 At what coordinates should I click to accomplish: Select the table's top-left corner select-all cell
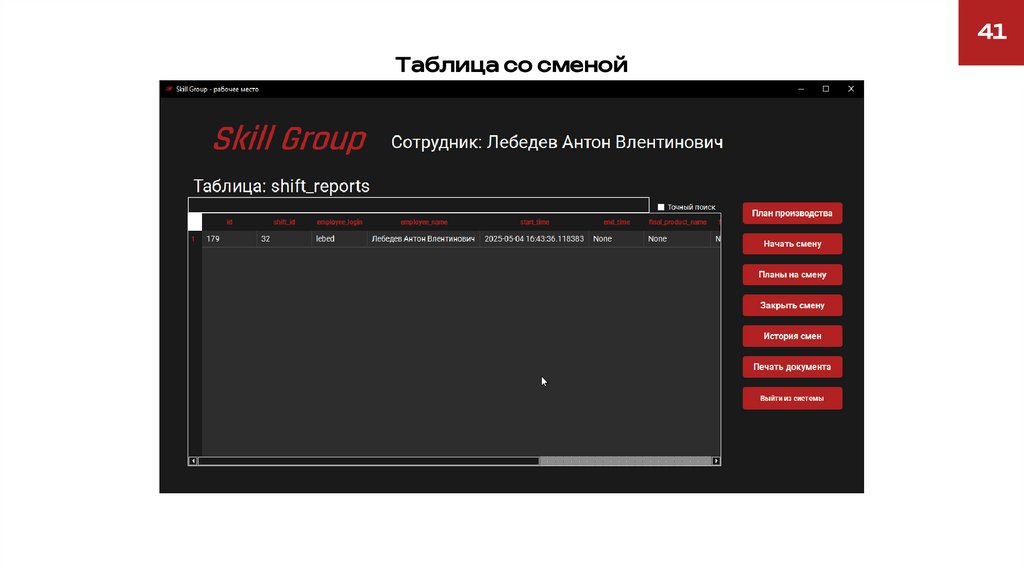click(195, 222)
